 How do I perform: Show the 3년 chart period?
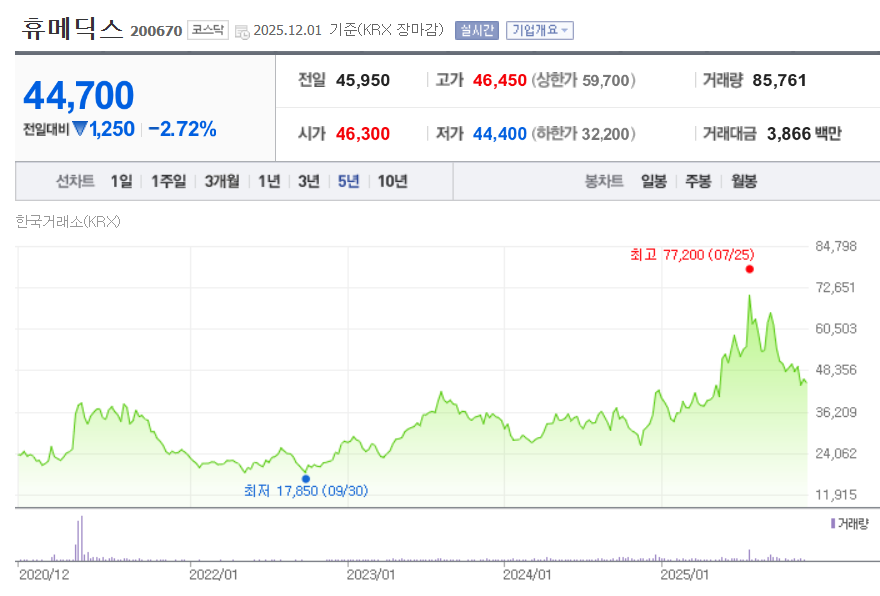point(309,181)
